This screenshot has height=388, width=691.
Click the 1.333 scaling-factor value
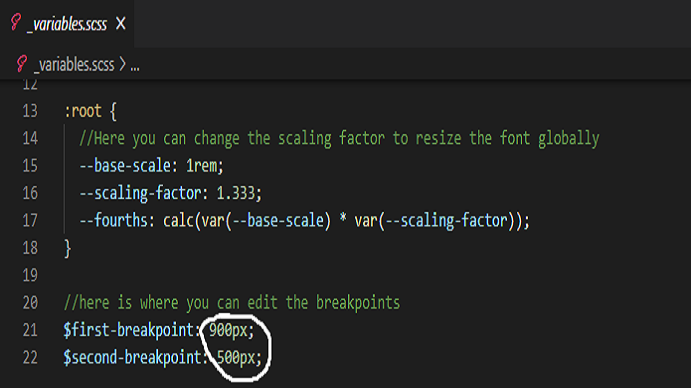pyautogui.click(x=236, y=193)
